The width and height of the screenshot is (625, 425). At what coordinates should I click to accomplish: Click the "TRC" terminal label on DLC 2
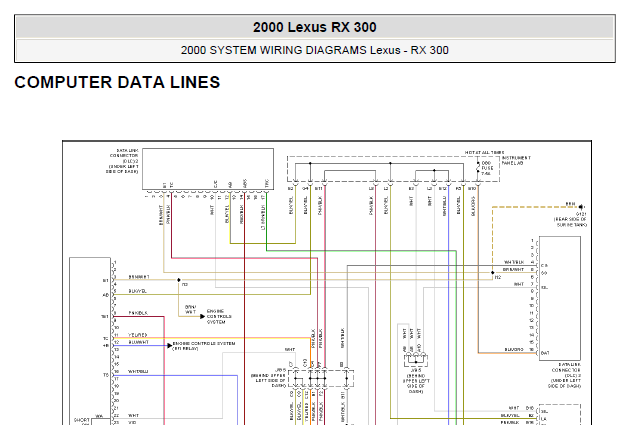pos(267,184)
